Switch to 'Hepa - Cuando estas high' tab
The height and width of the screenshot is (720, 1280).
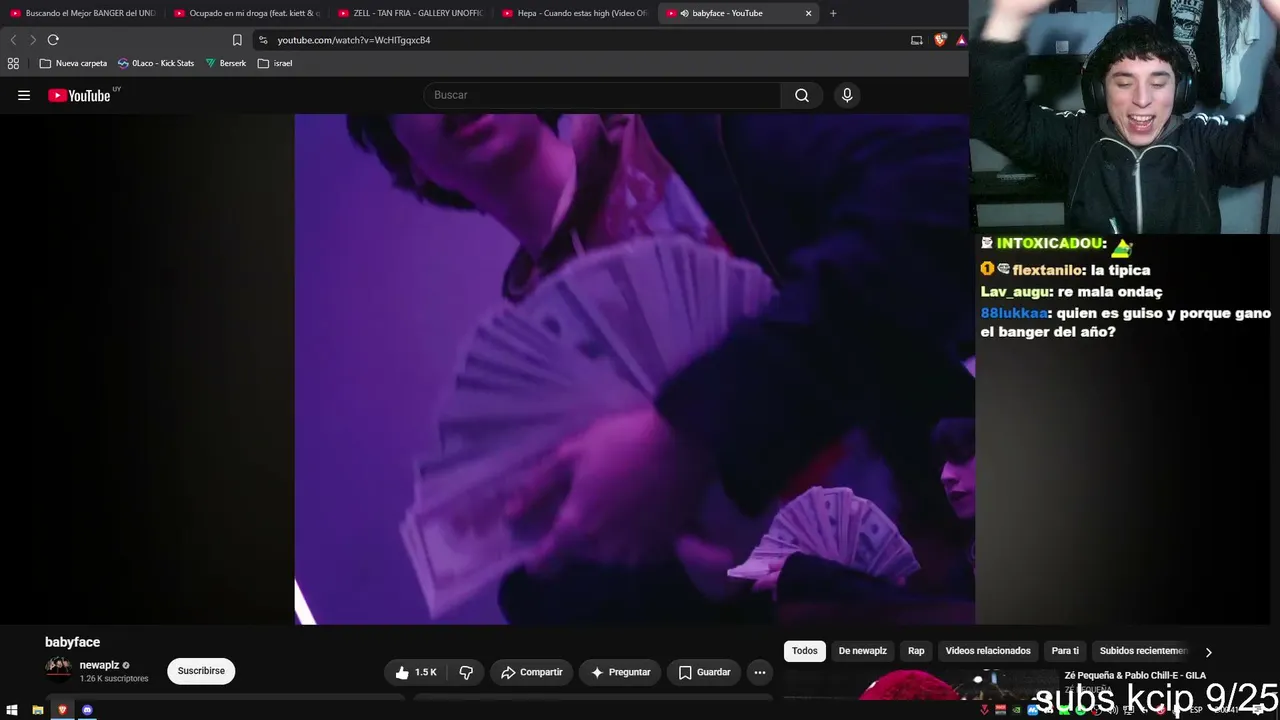tap(574, 13)
